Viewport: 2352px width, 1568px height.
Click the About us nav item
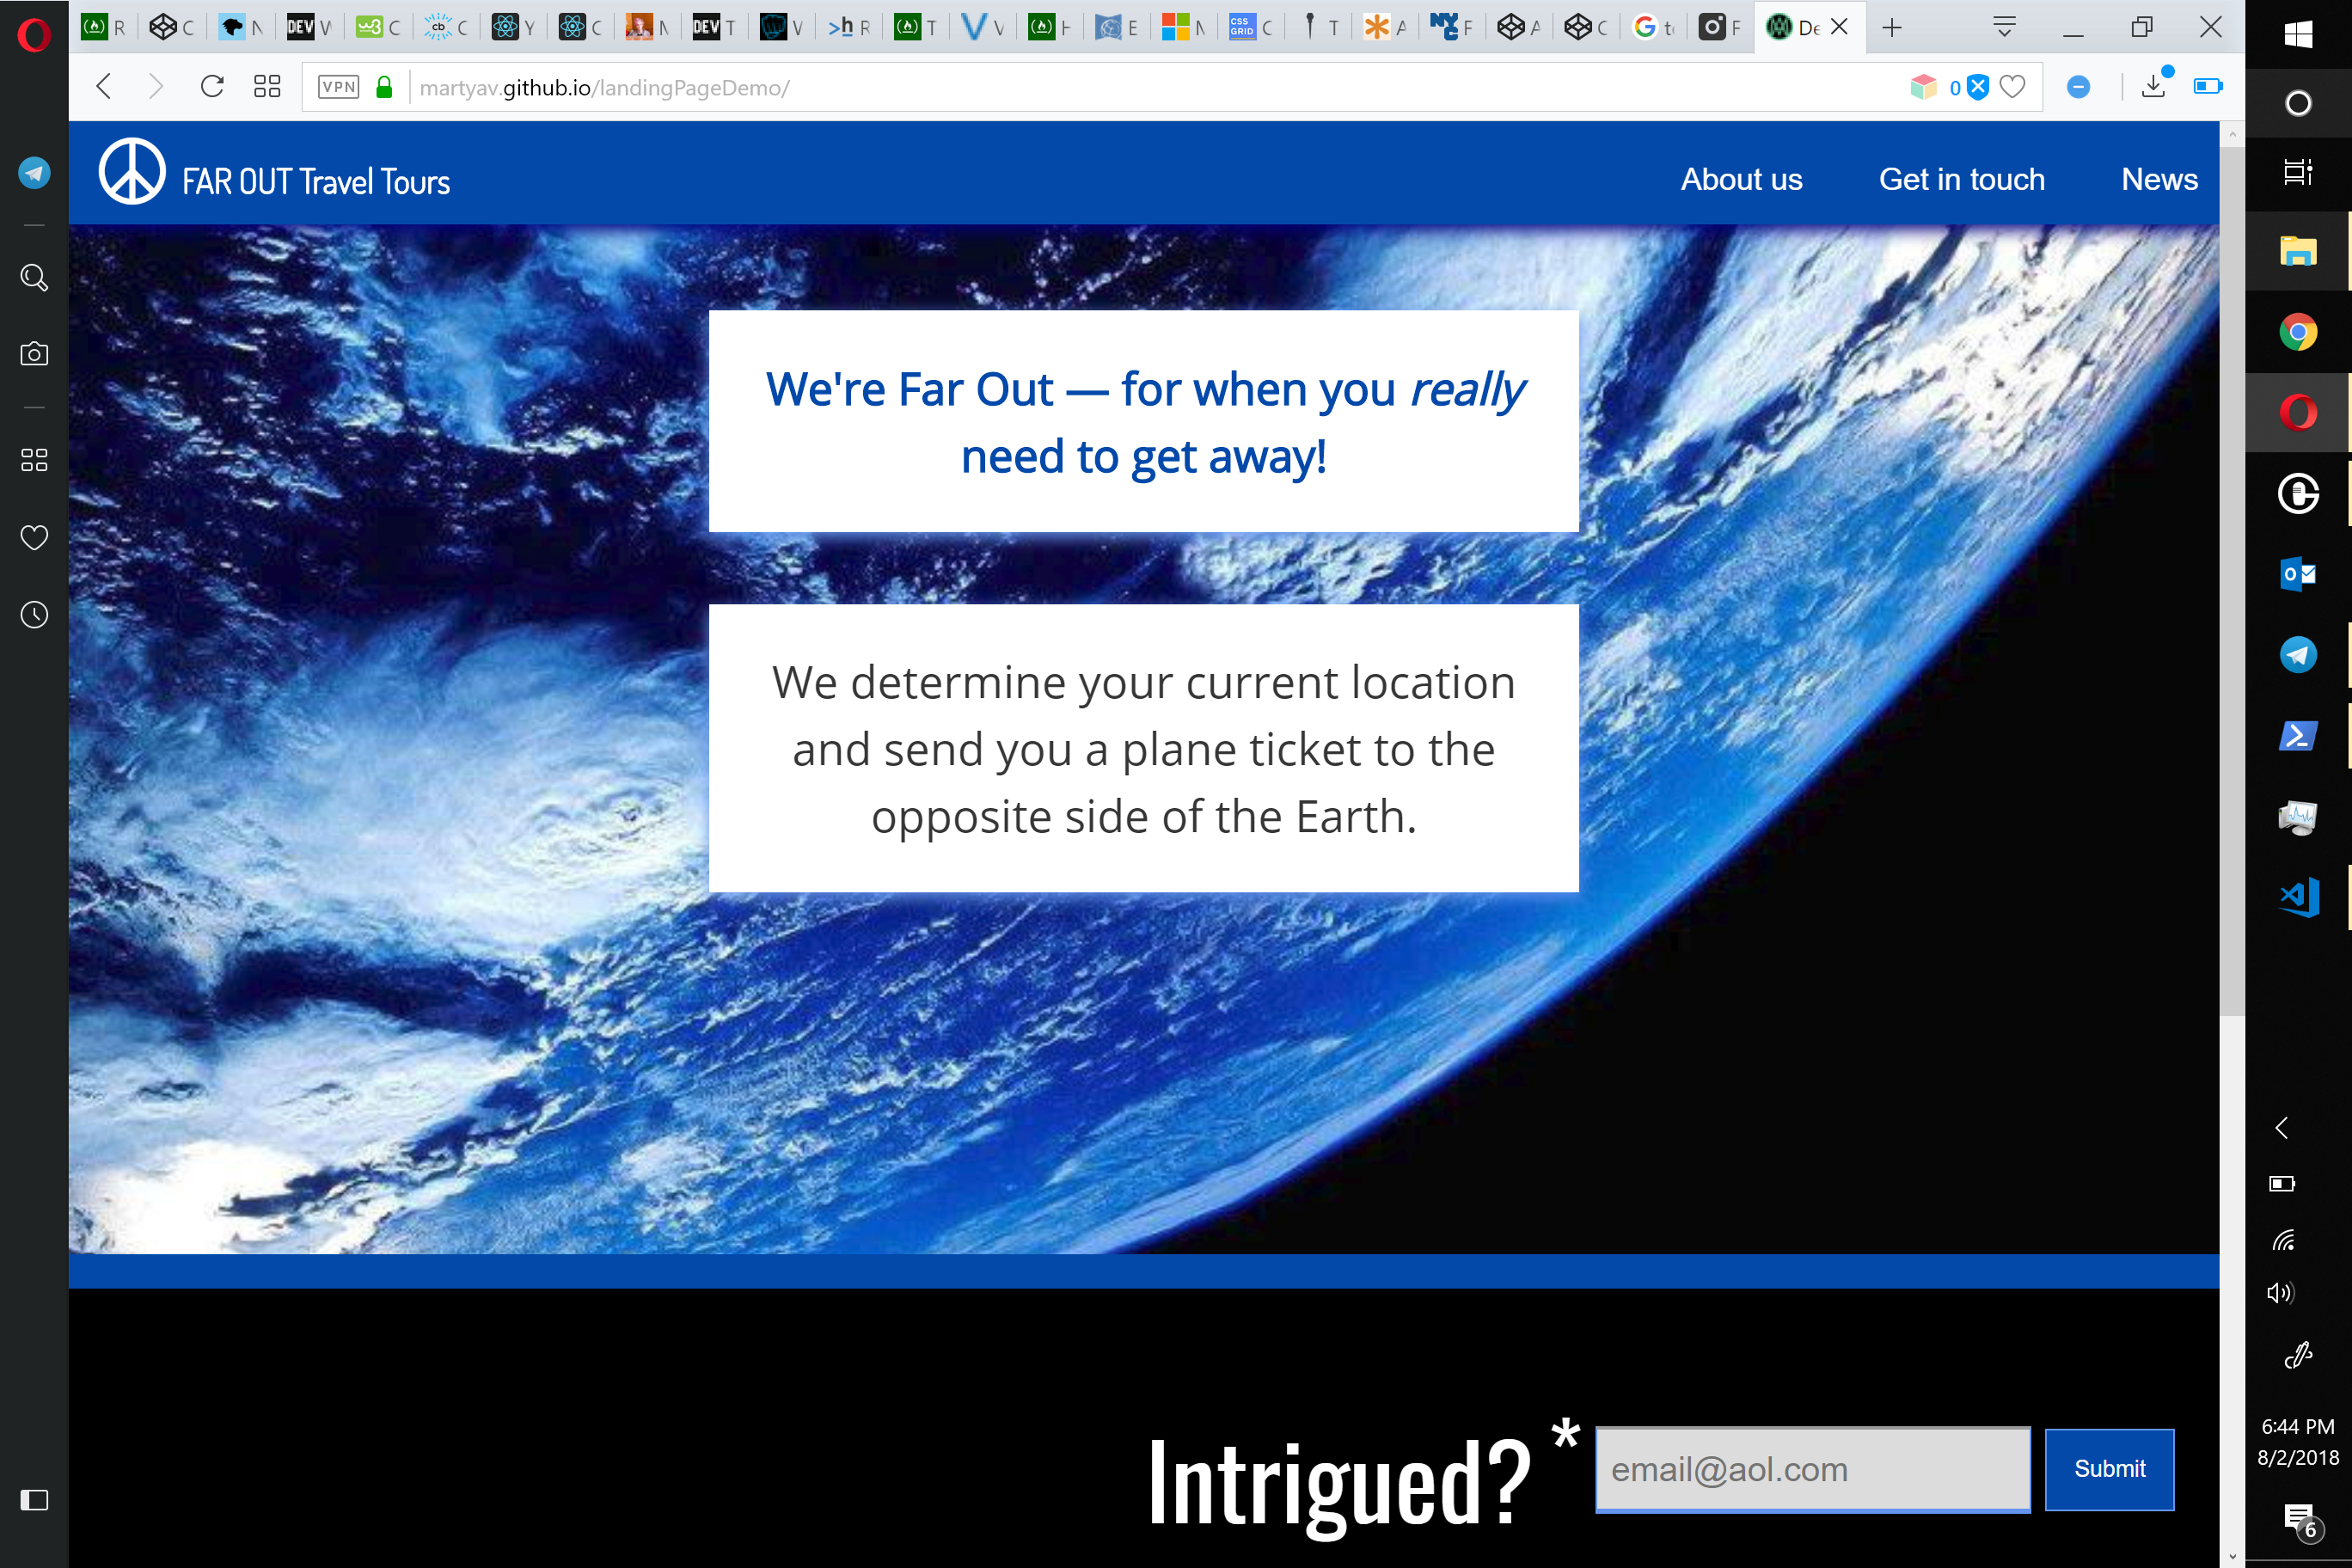1741,180
